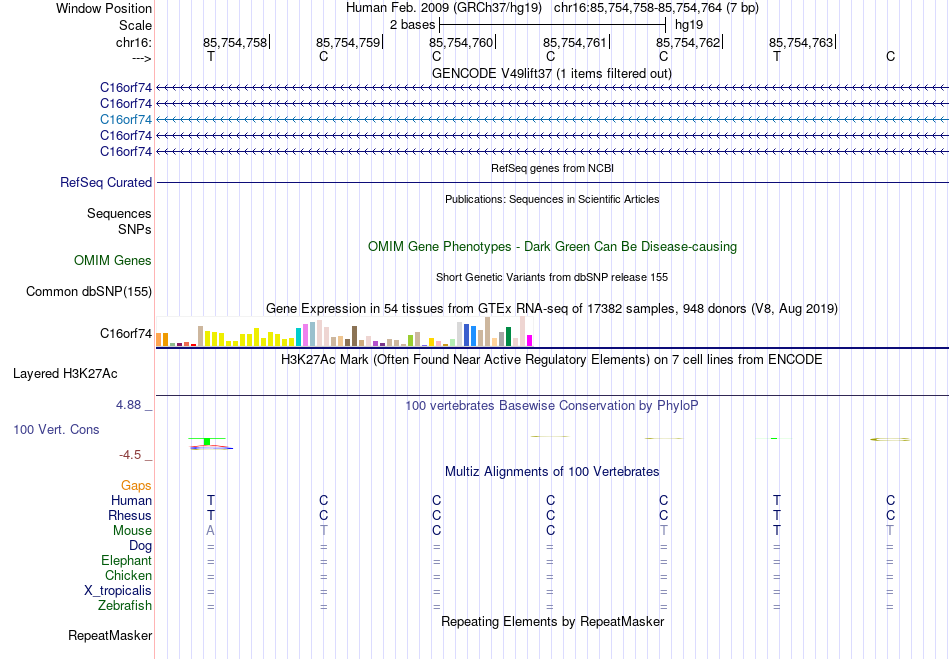
Task: Open Short Genetic Variants from dbSNP title
Action: 552,277
